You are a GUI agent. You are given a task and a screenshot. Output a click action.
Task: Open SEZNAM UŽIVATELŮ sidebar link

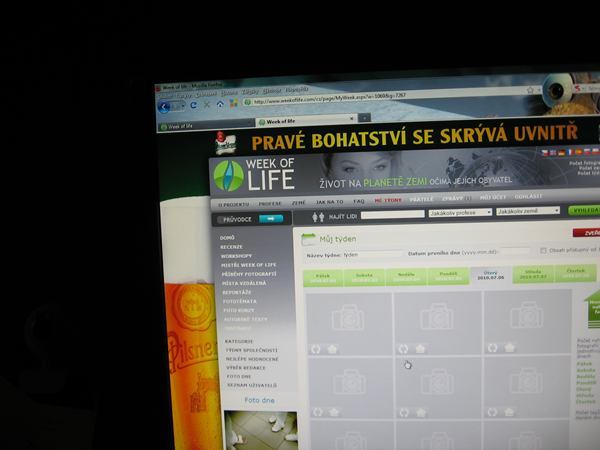click(251, 385)
